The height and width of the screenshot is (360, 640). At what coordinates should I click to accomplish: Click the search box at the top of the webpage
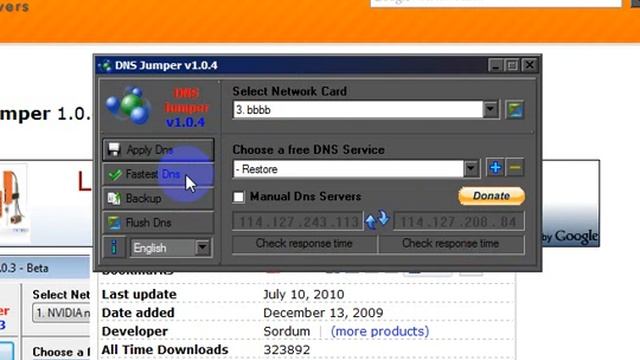[496, 2]
